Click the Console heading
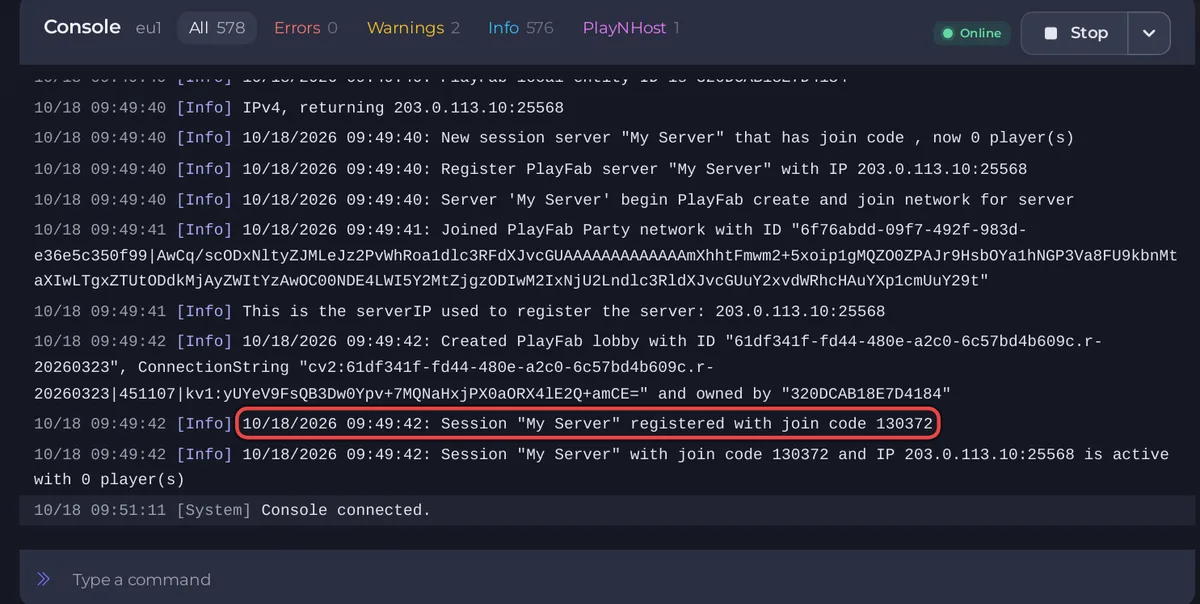This screenshot has width=1200, height=604. point(82,27)
